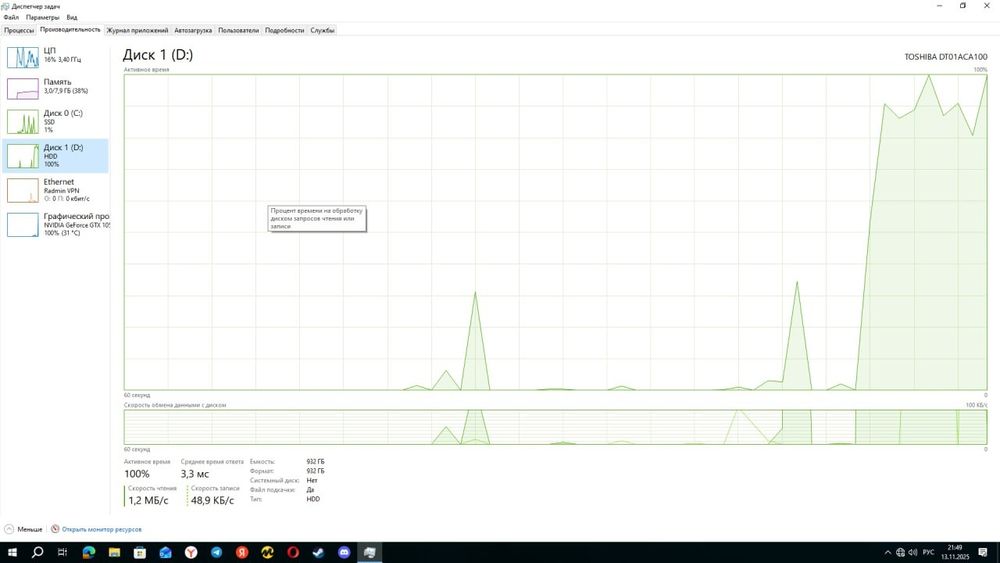
Task: Click the 3,3 мс response time value
Action: [x=195, y=474]
